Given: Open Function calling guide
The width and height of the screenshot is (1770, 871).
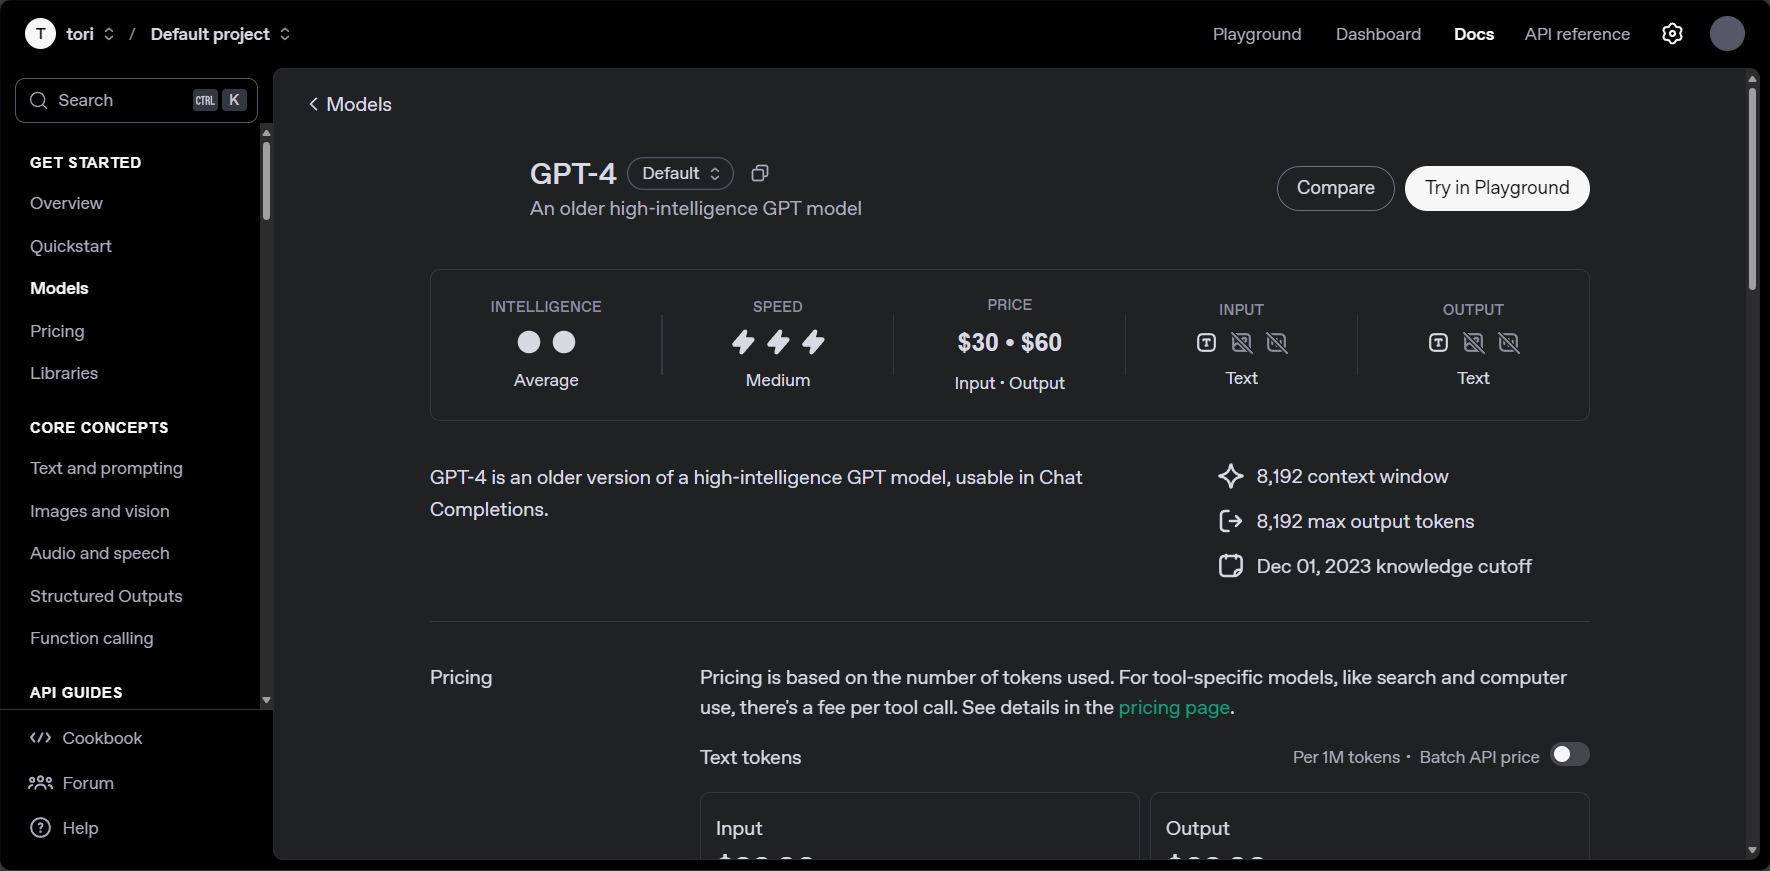Looking at the screenshot, I should click(92, 638).
